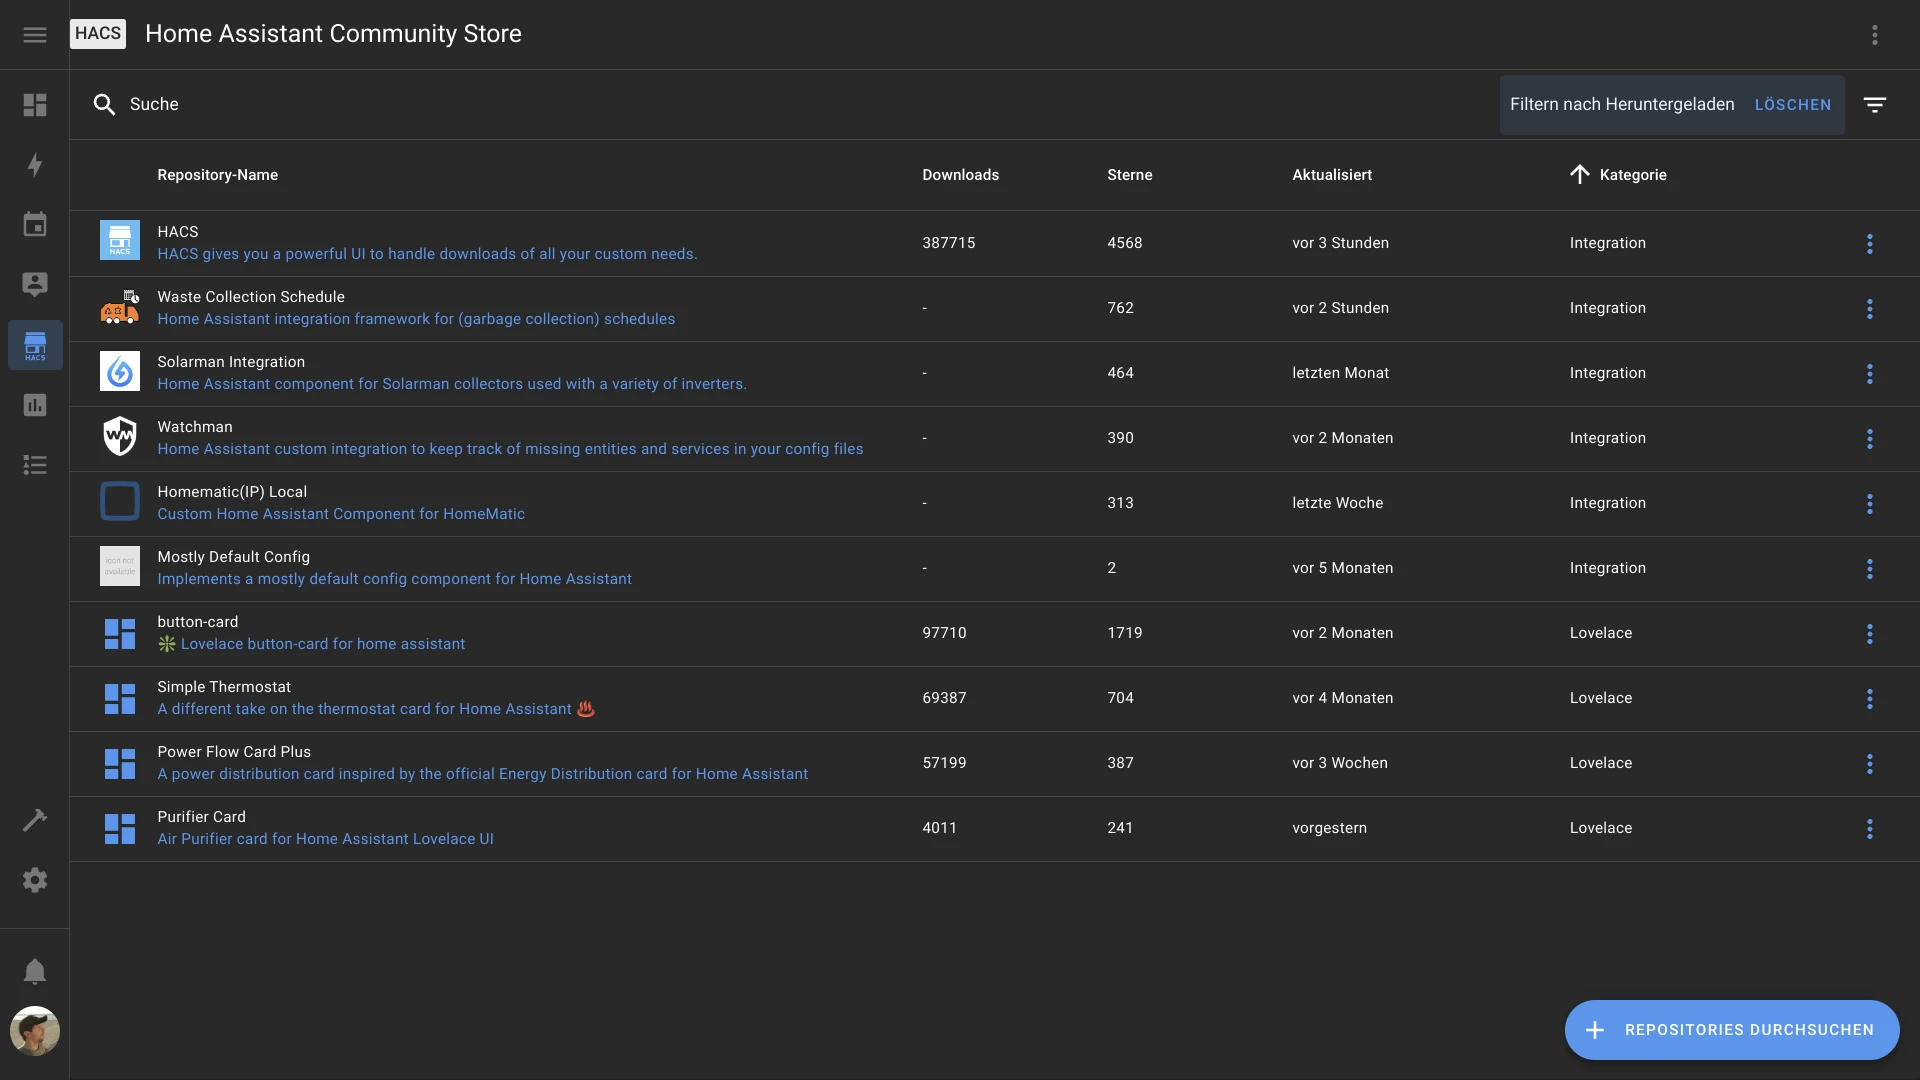The image size is (1920, 1080).
Task: Open HACS repository description link
Action: tap(427, 254)
